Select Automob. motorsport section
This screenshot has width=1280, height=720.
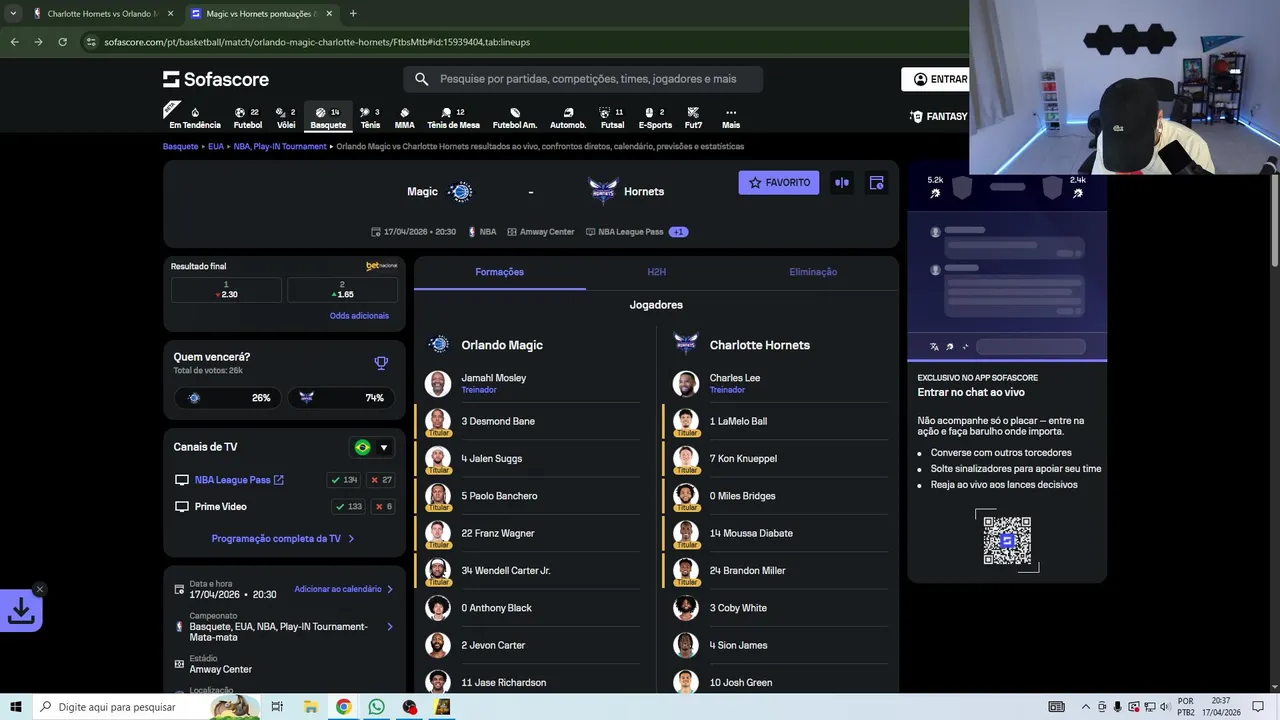click(568, 118)
